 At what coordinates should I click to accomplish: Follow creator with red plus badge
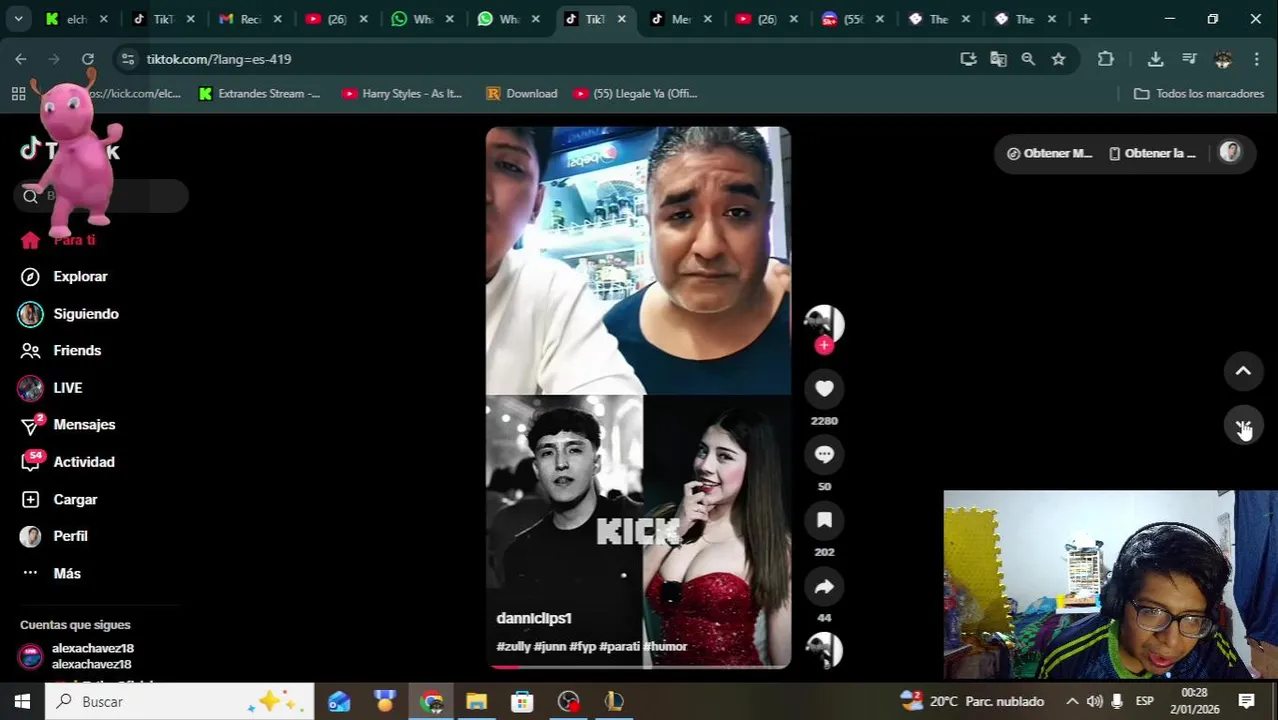[824, 345]
